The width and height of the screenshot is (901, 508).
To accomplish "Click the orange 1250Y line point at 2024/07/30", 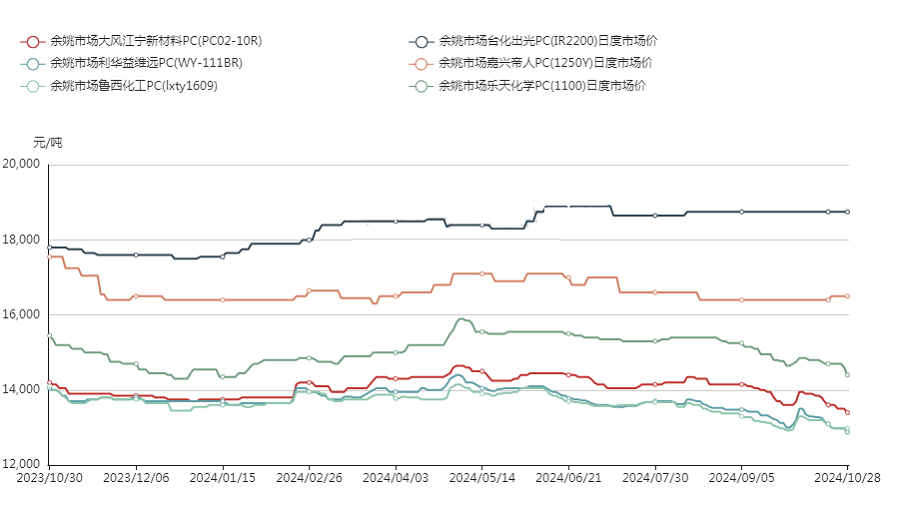I will (x=655, y=292).
